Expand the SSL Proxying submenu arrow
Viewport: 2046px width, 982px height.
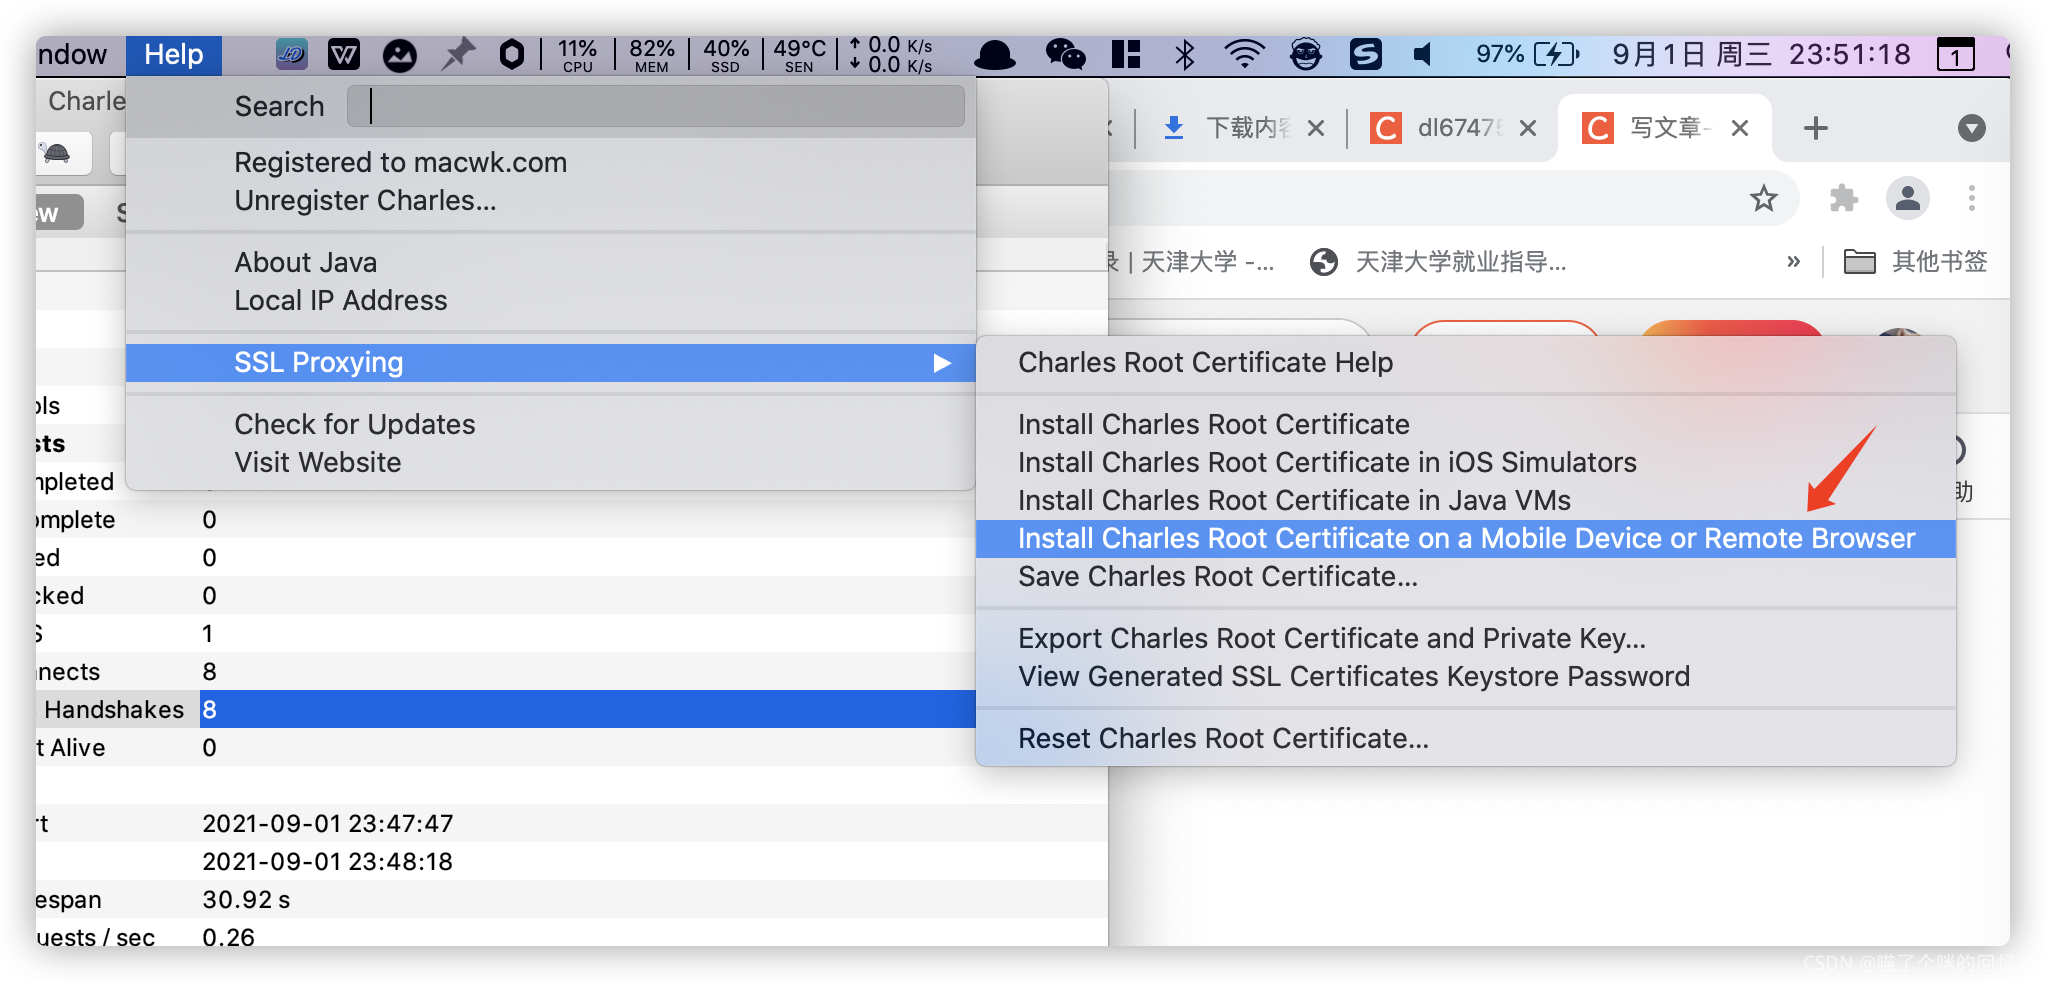click(x=942, y=363)
